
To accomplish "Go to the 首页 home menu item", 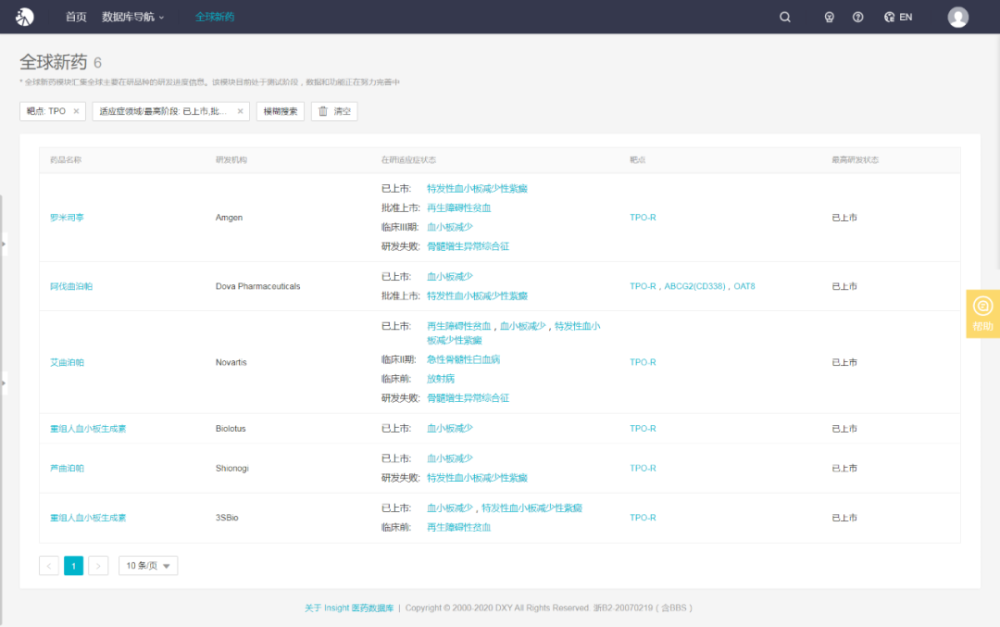I will point(76,17).
